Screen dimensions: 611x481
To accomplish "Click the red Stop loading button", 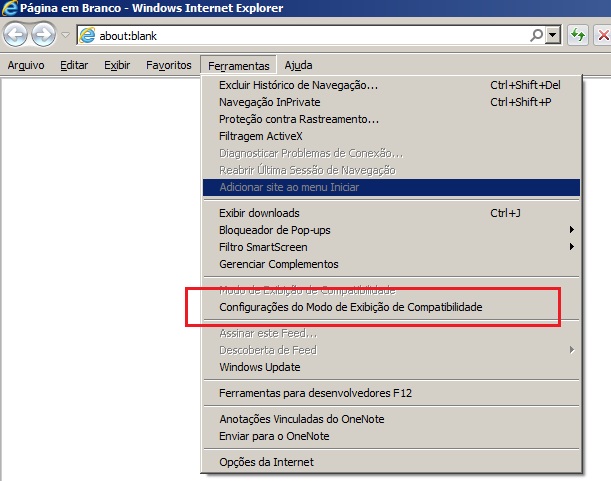I will (x=602, y=35).
